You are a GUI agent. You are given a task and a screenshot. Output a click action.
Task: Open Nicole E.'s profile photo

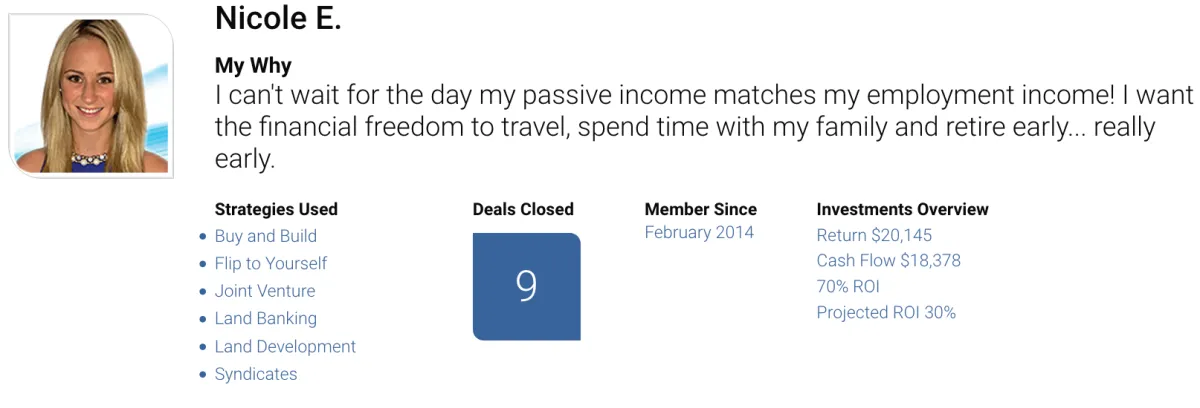pos(91,96)
